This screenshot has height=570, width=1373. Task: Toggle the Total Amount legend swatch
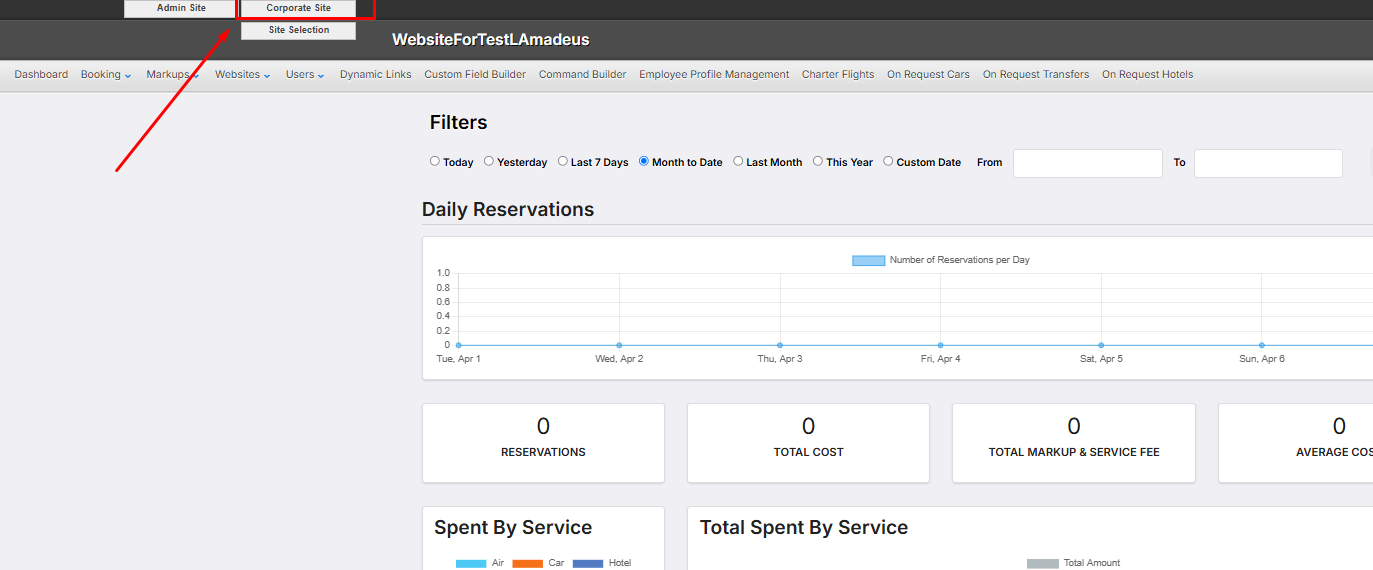pos(1043,563)
